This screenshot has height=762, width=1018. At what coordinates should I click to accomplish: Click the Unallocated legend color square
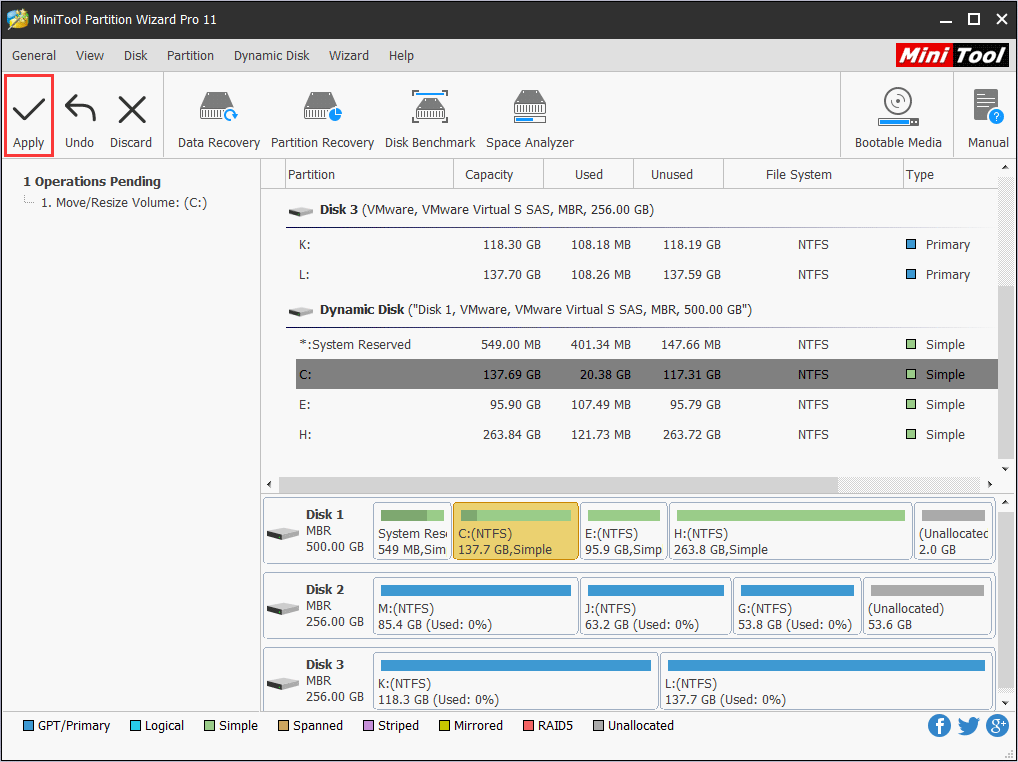tap(598, 726)
